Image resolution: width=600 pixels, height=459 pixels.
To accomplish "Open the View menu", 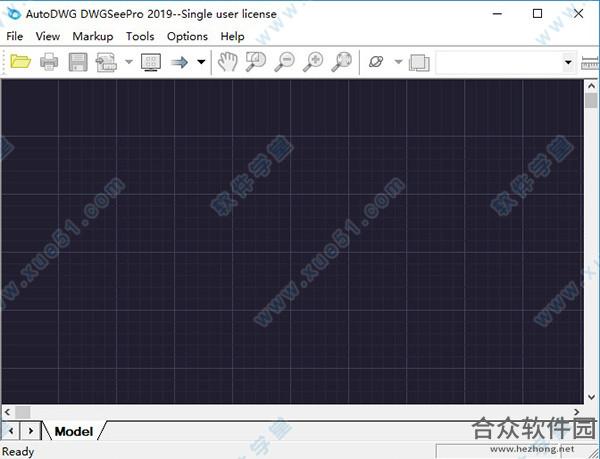I will (x=48, y=36).
